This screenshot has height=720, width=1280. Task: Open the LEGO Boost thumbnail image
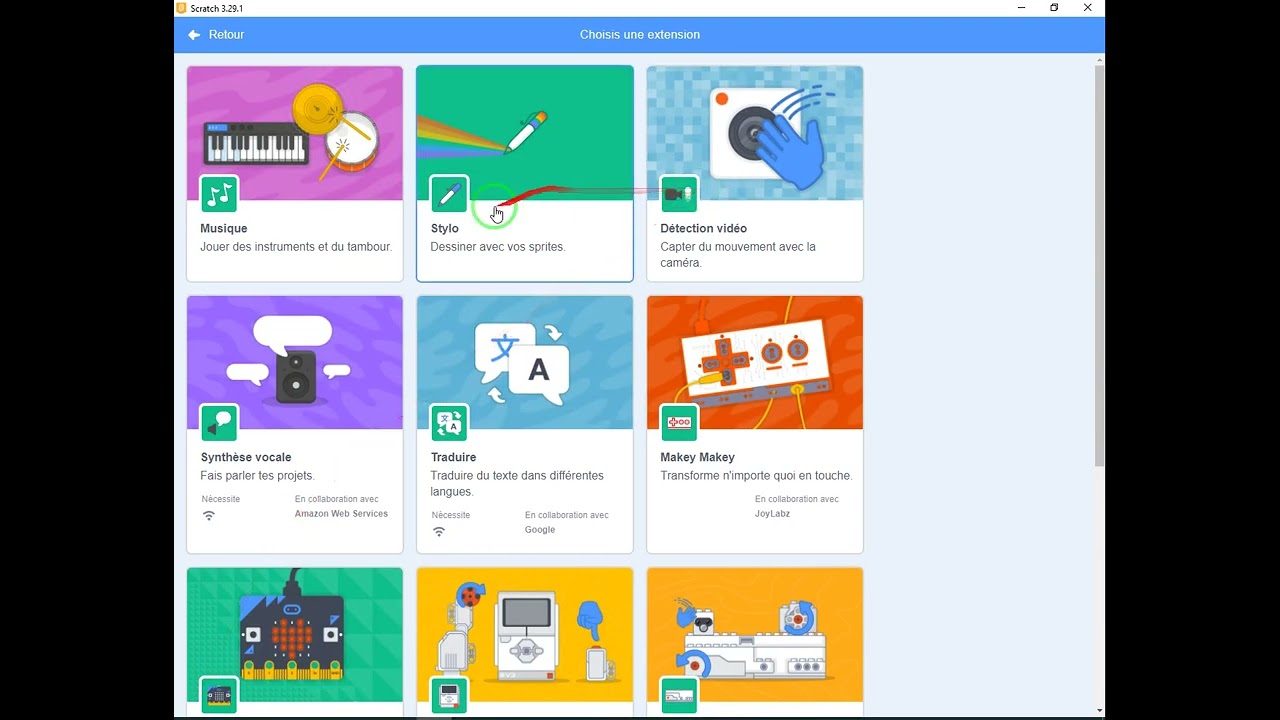(x=755, y=635)
